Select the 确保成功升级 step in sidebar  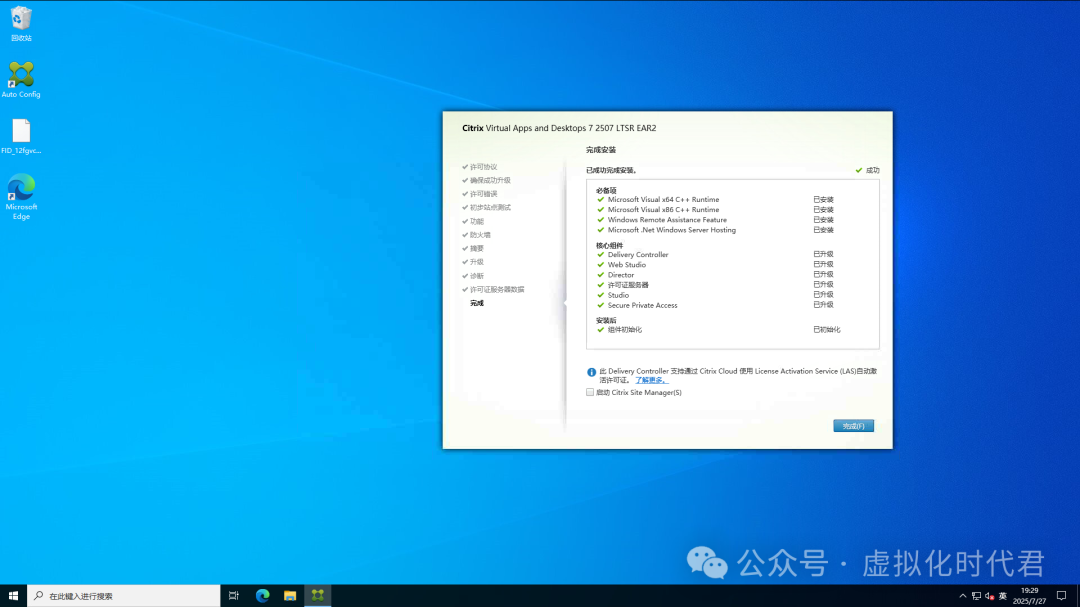point(490,181)
